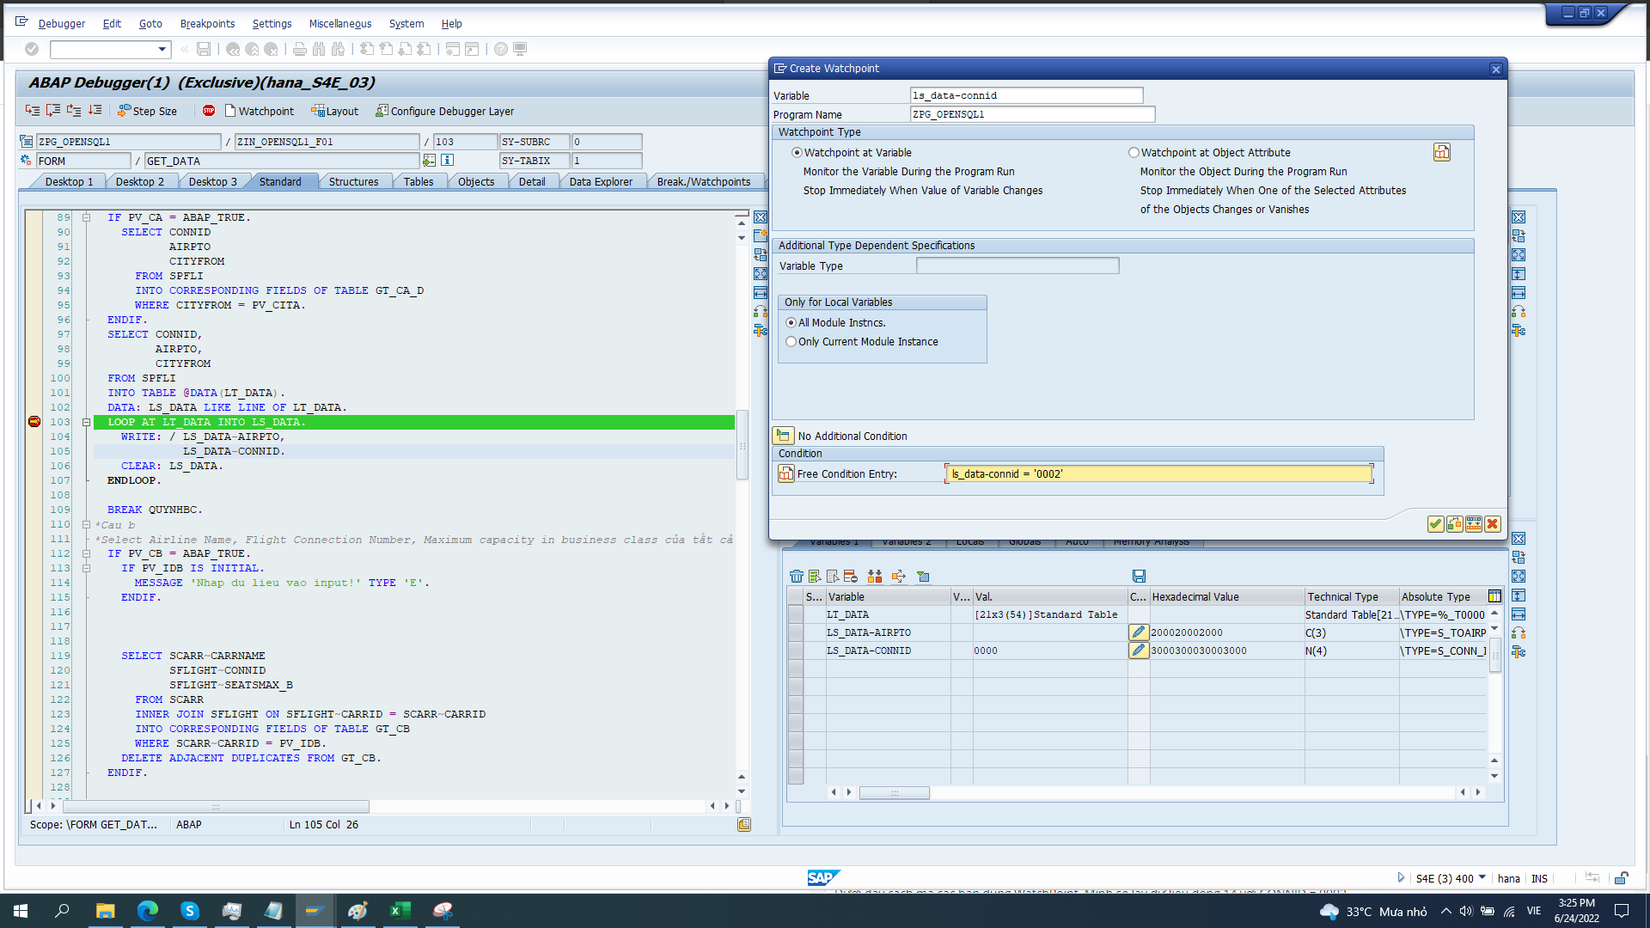Switch to the Break./Watchpoints tab
This screenshot has width=1650, height=928.
pyautogui.click(x=705, y=181)
